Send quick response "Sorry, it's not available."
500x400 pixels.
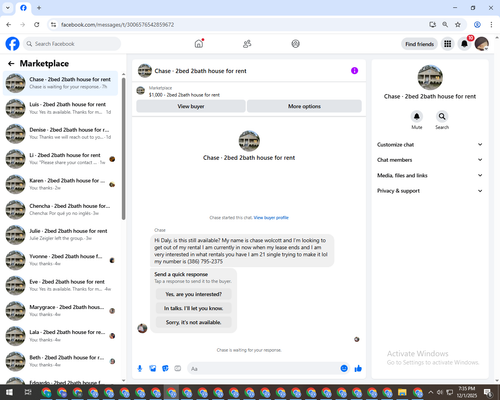(x=194, y=322)
